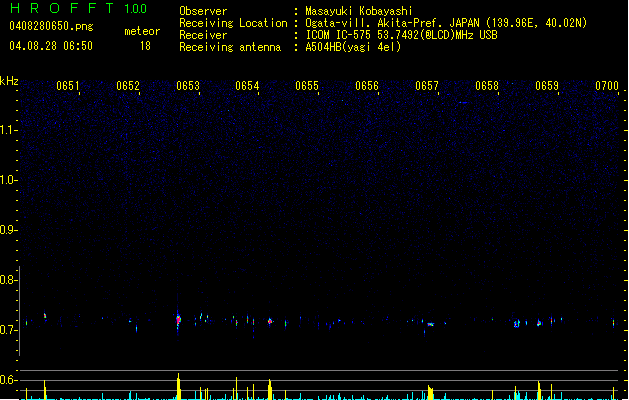This screenshot has height=400, width=629.
Task: Click the observer name Masayuki Kobayashi
Action: click(x=359, y=11)
